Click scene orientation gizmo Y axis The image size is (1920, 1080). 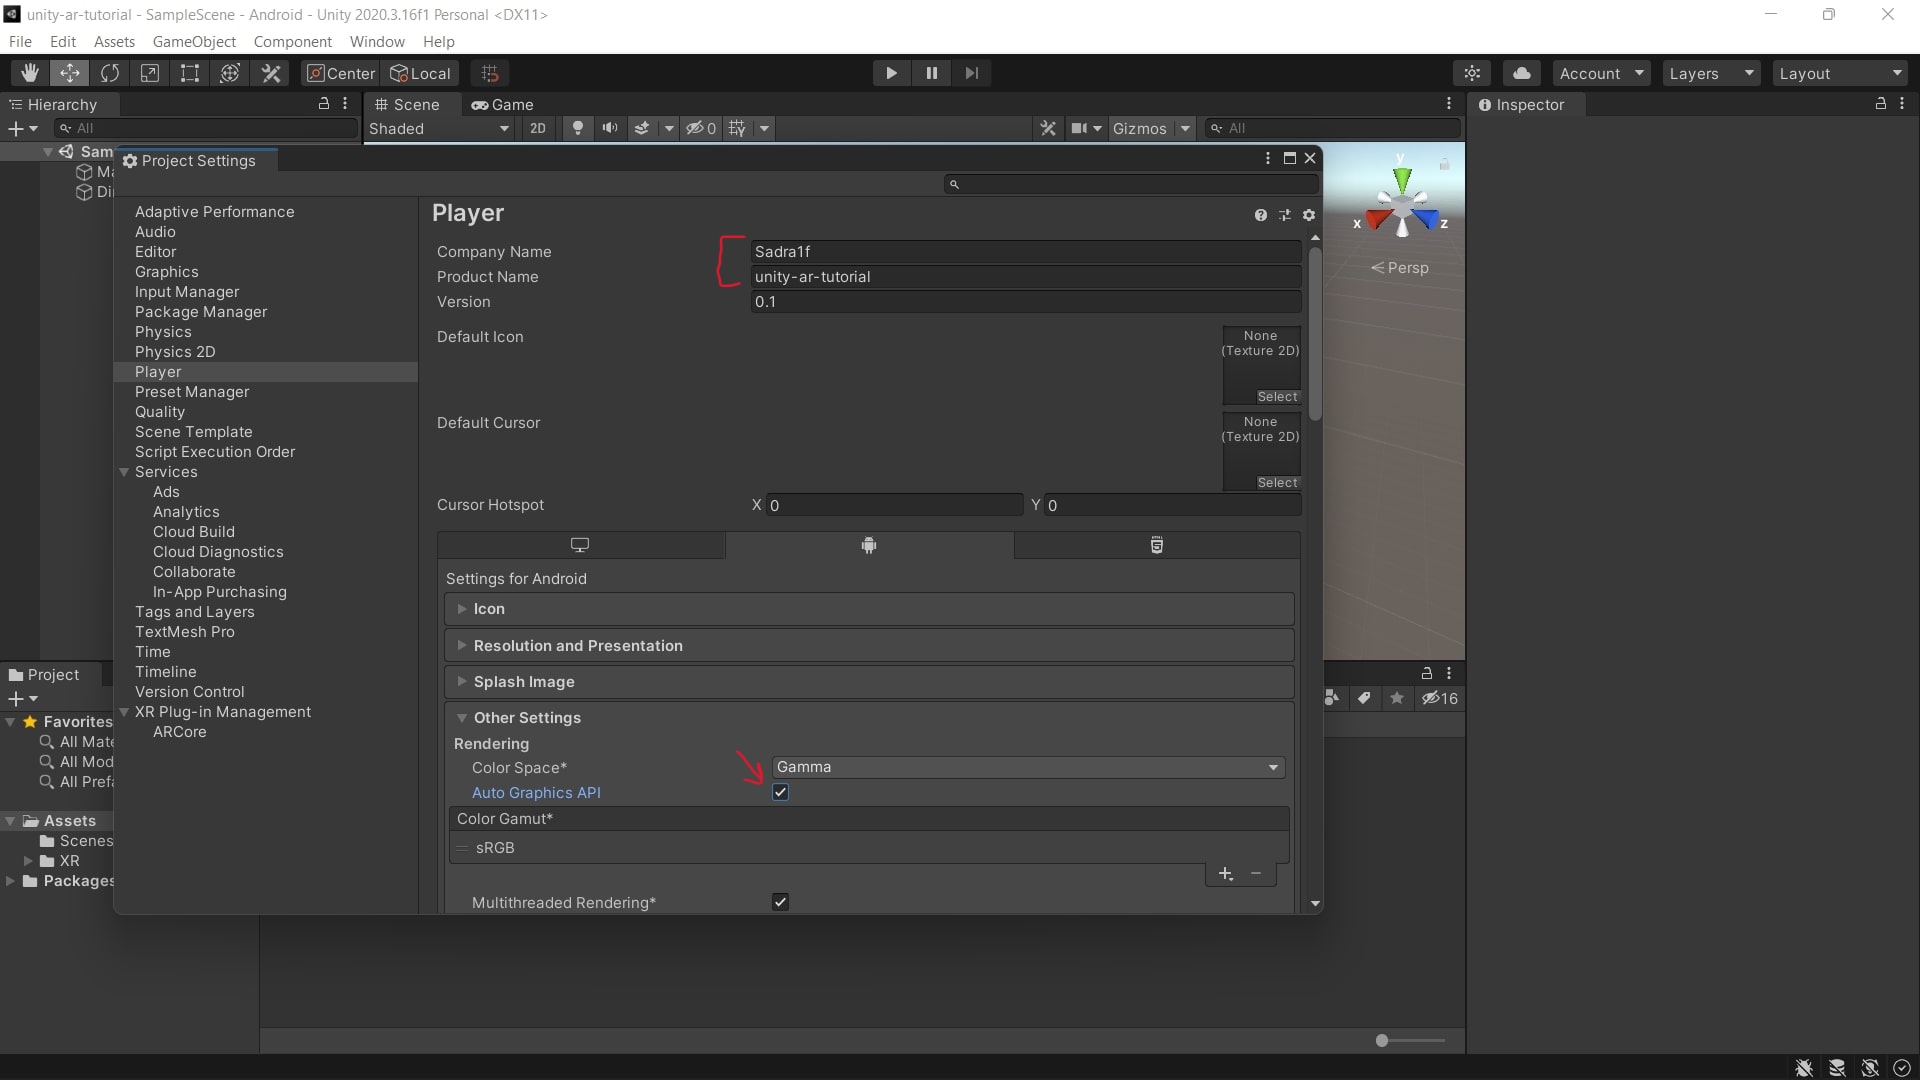click(1402, 178)
